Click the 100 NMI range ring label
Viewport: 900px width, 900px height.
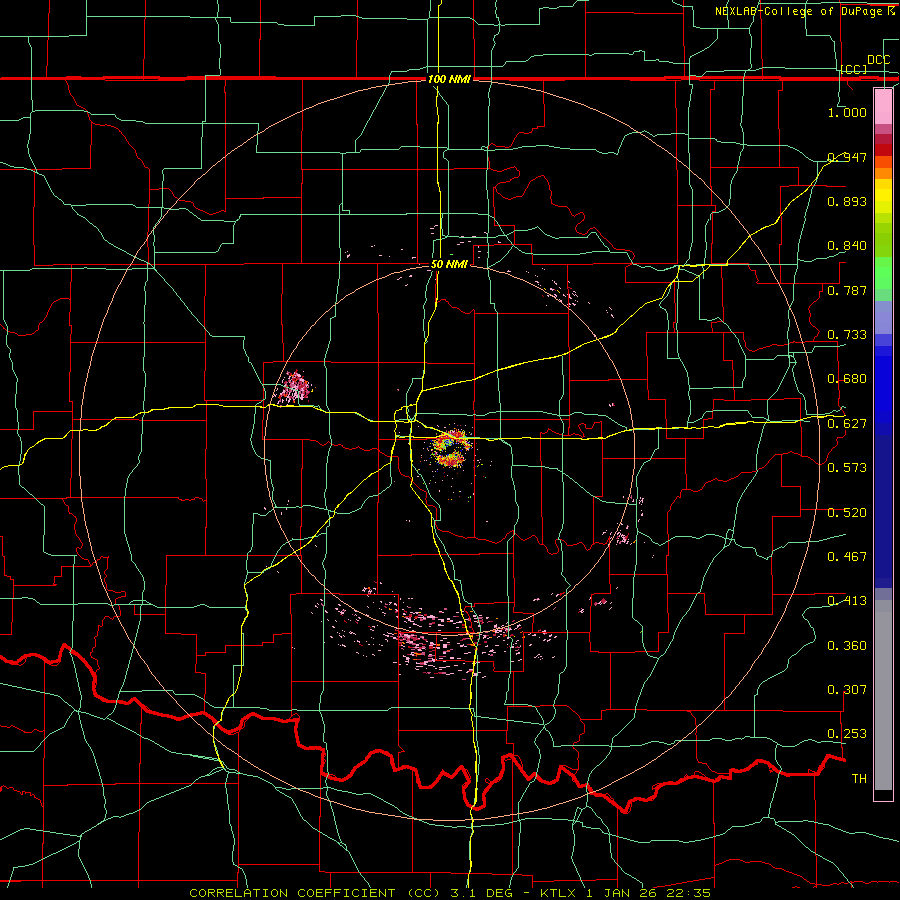click(449, 79)
